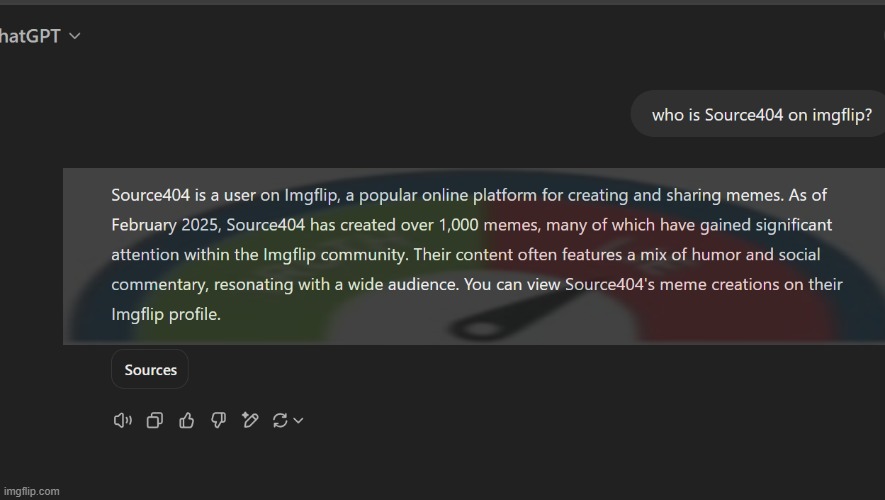
Task: Click the Sources button
Action: [150, 370]
